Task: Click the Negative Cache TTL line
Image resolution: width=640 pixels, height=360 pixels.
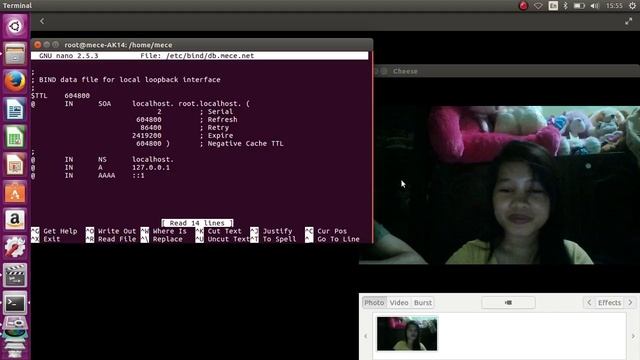Action: [210, 144]
